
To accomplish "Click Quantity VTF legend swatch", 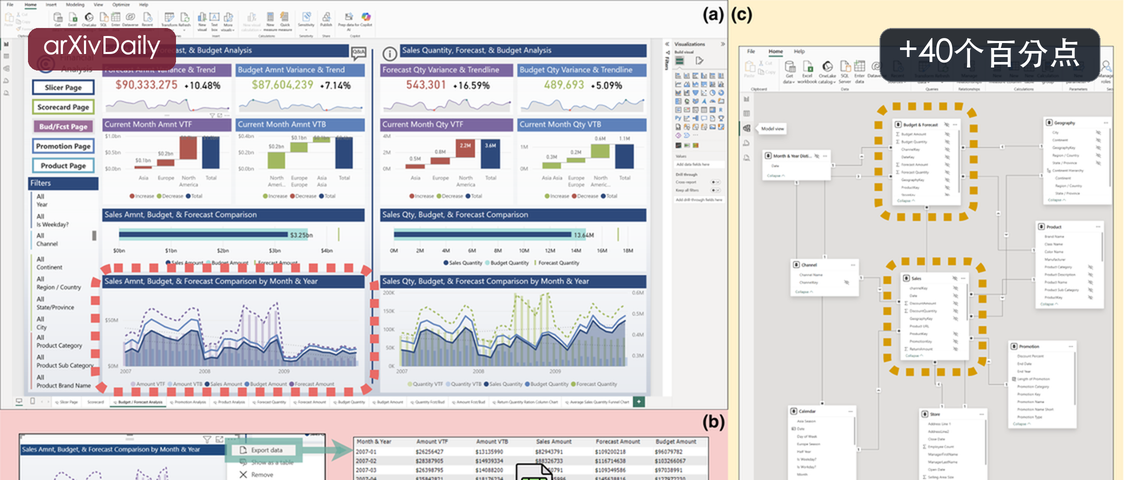I will pyautogui.click(x=410, y=384).
